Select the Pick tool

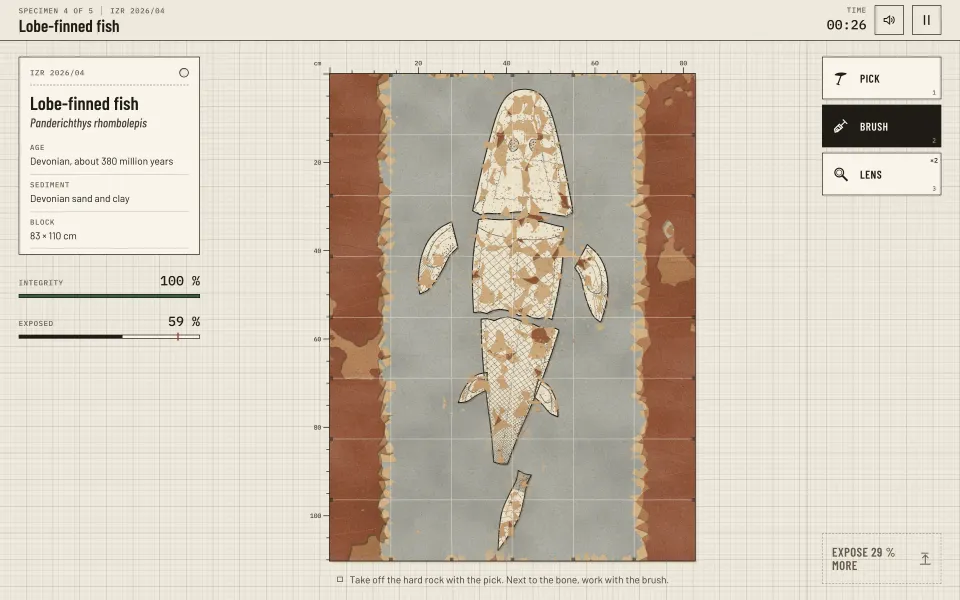tap(881, 78)
